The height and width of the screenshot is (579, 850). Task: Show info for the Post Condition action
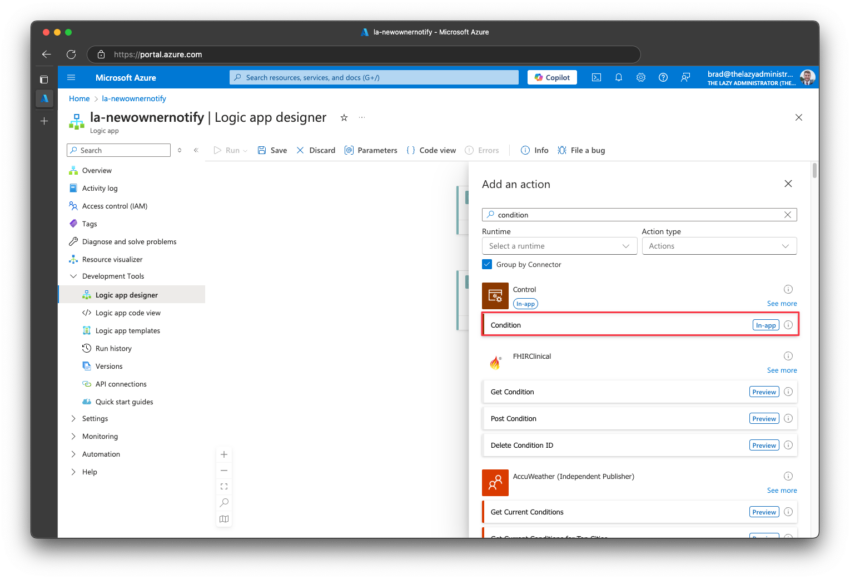pyautogui.click(x=788, y=418)
